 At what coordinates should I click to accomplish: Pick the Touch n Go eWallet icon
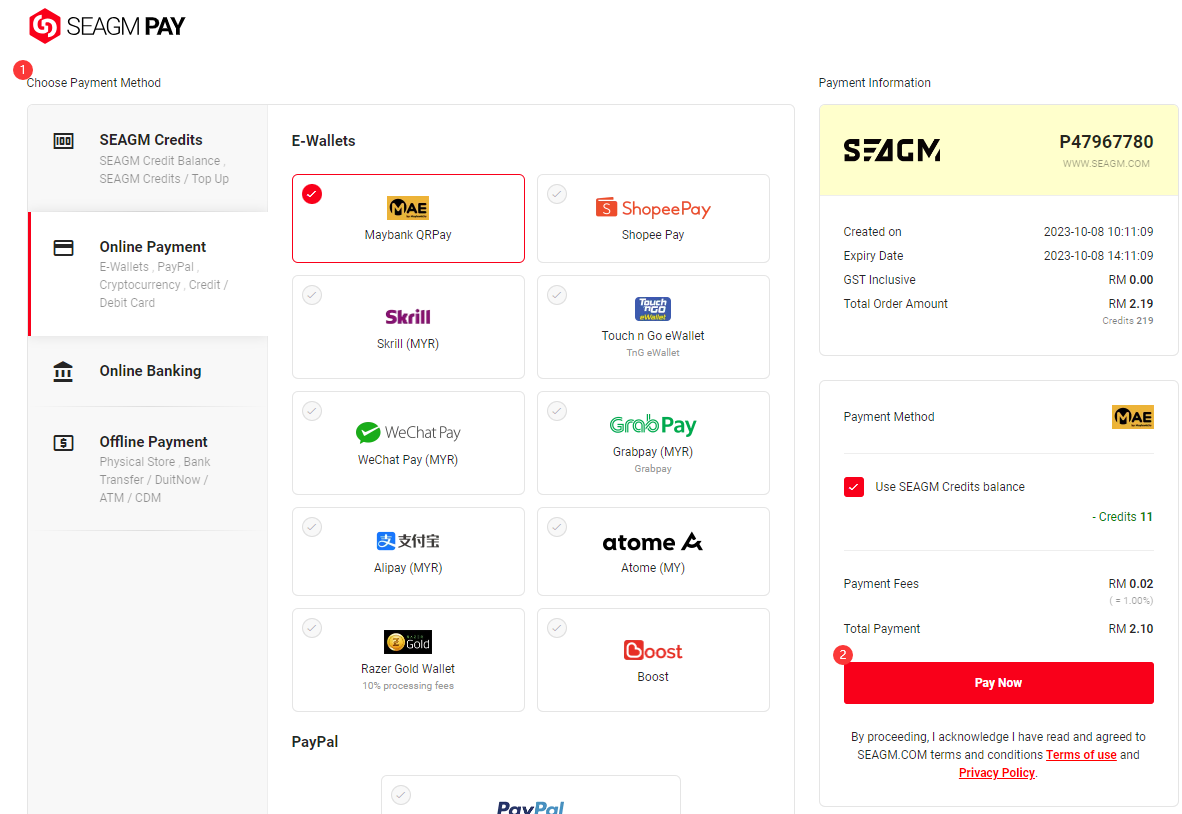[x=653, y=309]
